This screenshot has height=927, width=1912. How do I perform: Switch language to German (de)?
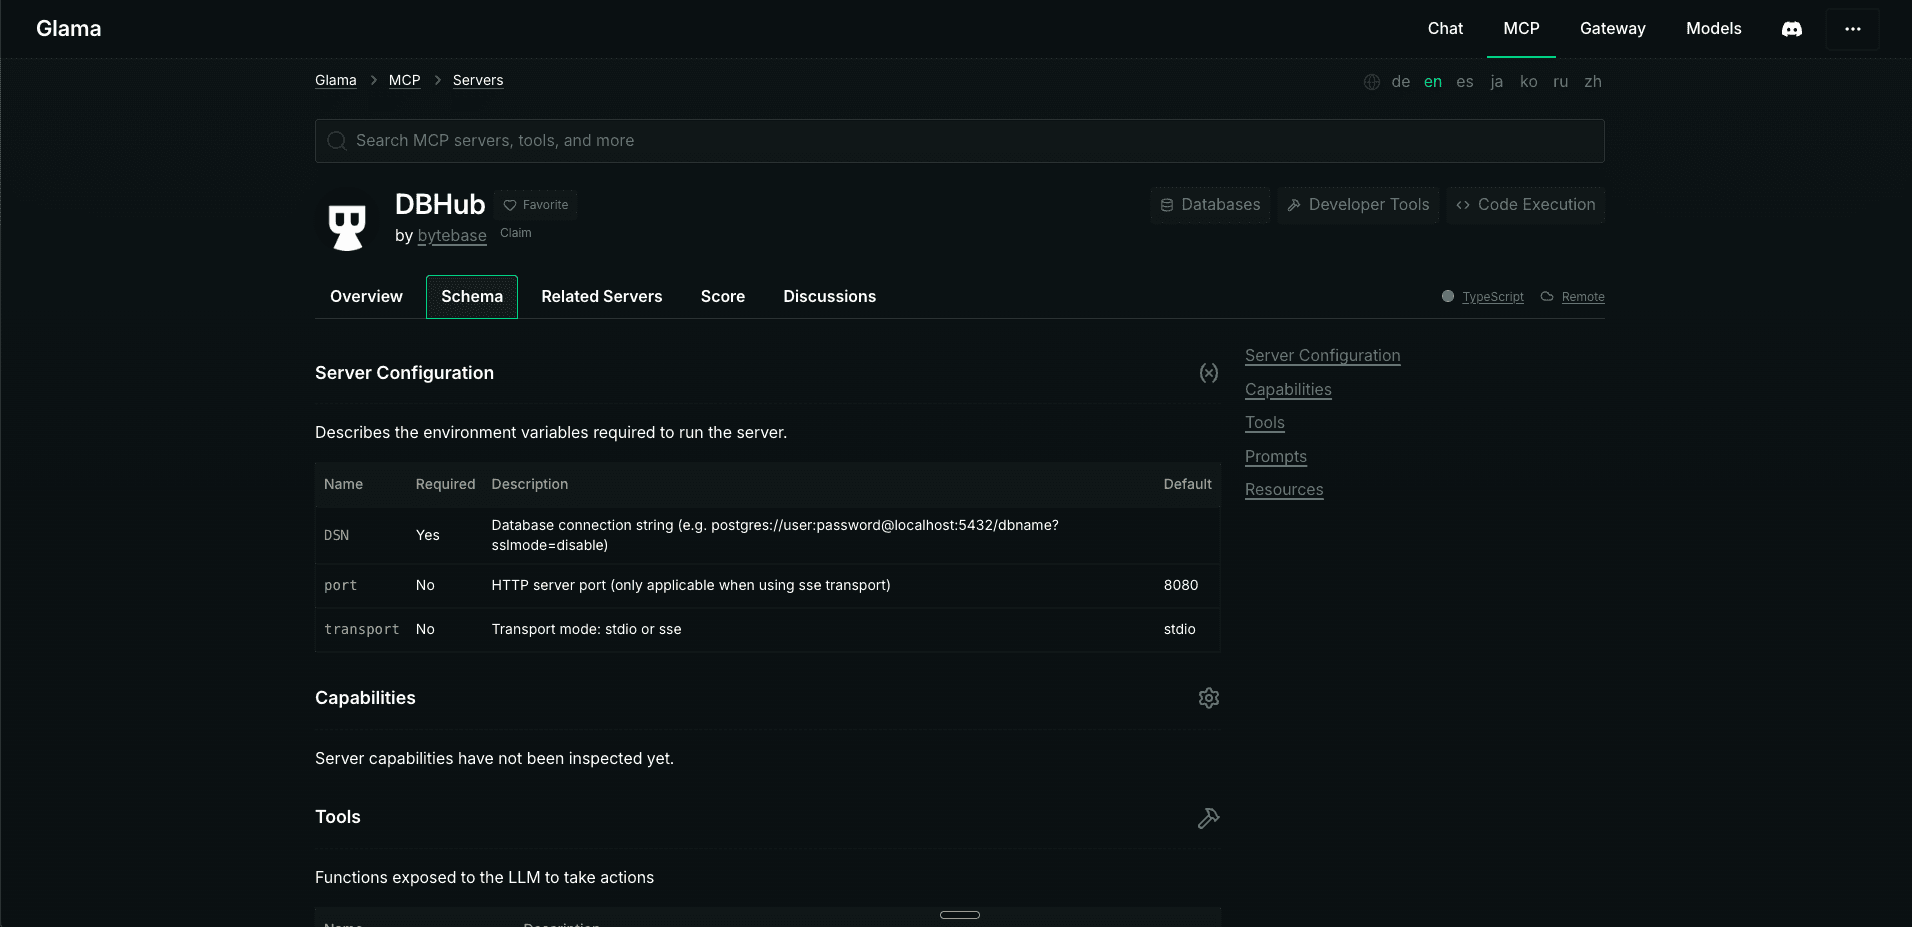pyautogui.click(x=1400, y=82)
